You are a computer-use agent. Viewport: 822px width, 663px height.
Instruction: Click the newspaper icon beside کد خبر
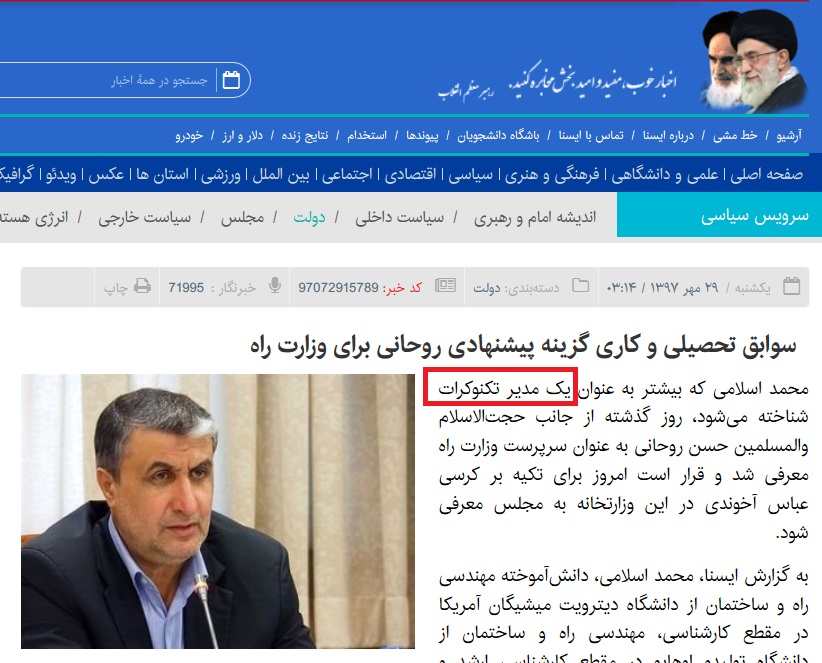[x=445, y=286]
